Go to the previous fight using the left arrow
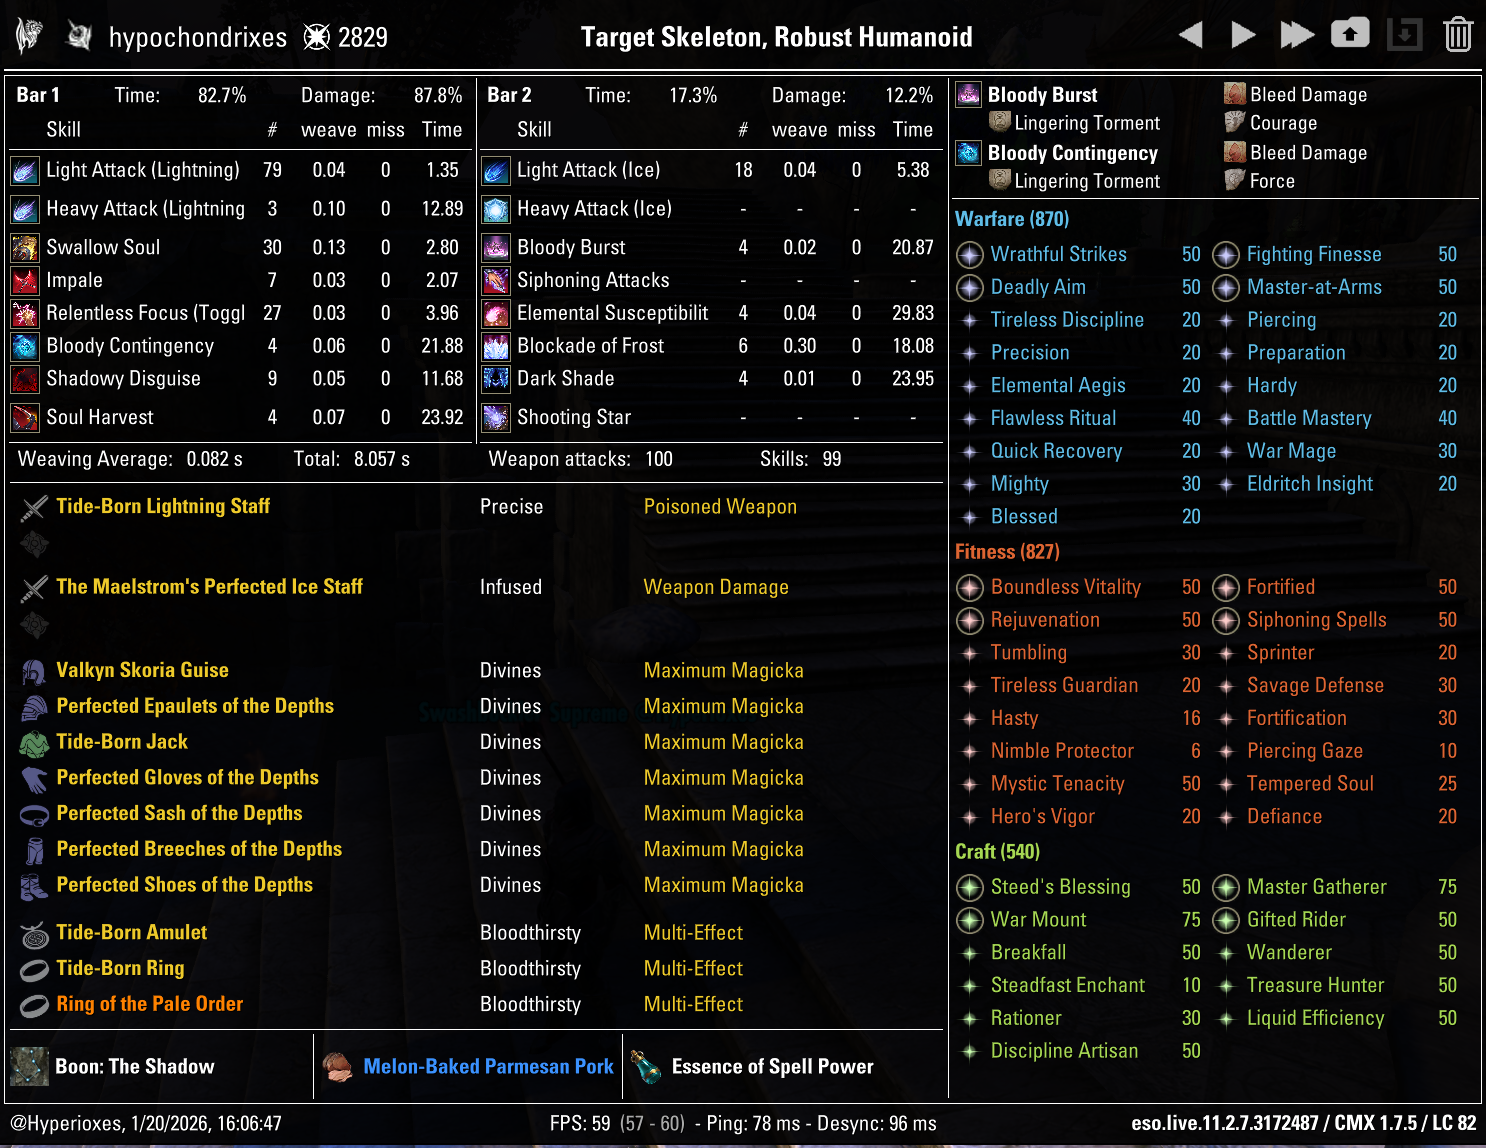1486x1148 pixels. 1190,35
